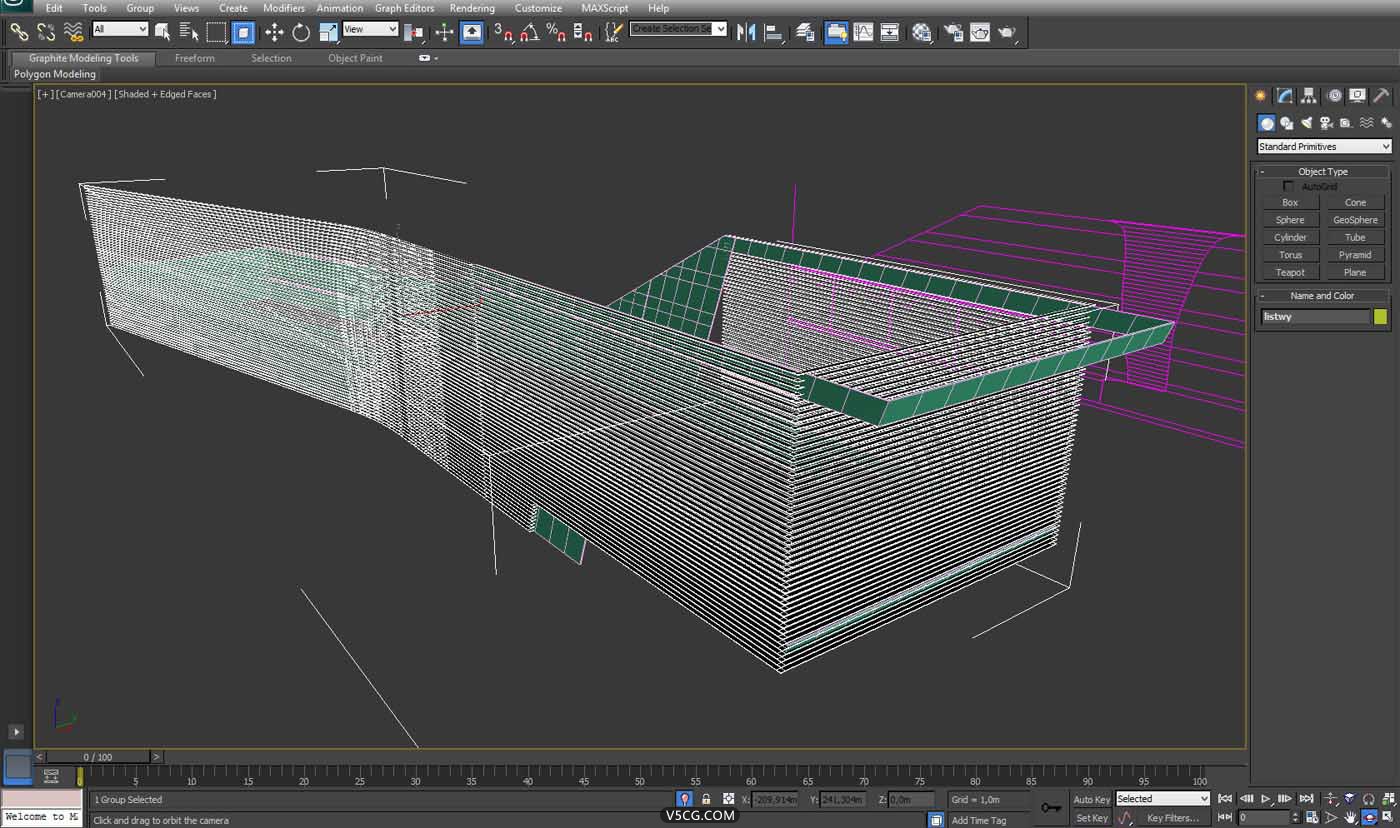The width and height of the screenshot is (1400, 828).
Task: Click the Box primitive button
Action: pyautogui.click(x=1290, y=202)
